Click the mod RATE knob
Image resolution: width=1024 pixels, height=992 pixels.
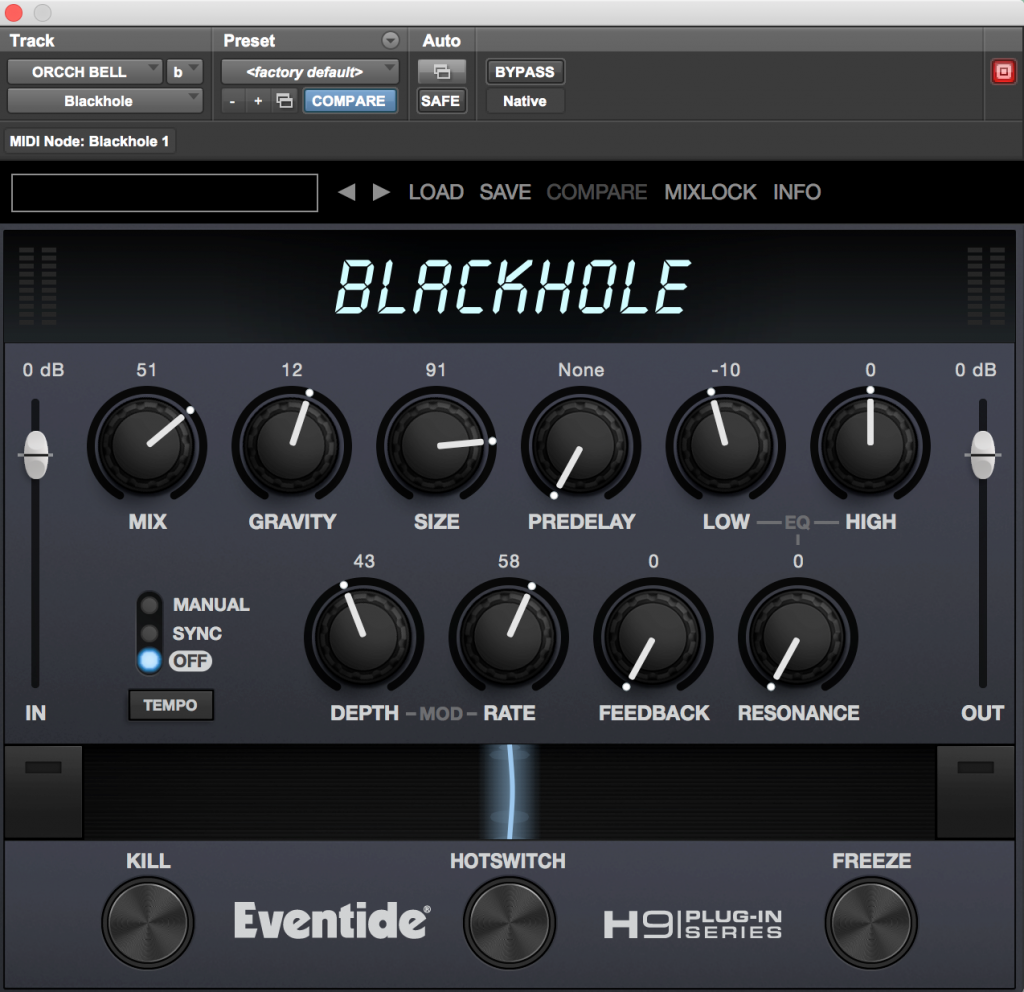pos(509,637)
